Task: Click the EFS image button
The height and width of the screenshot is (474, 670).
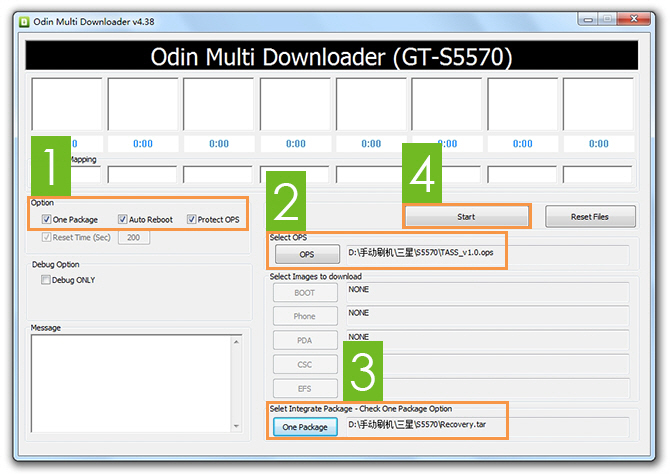Action: 305,389
